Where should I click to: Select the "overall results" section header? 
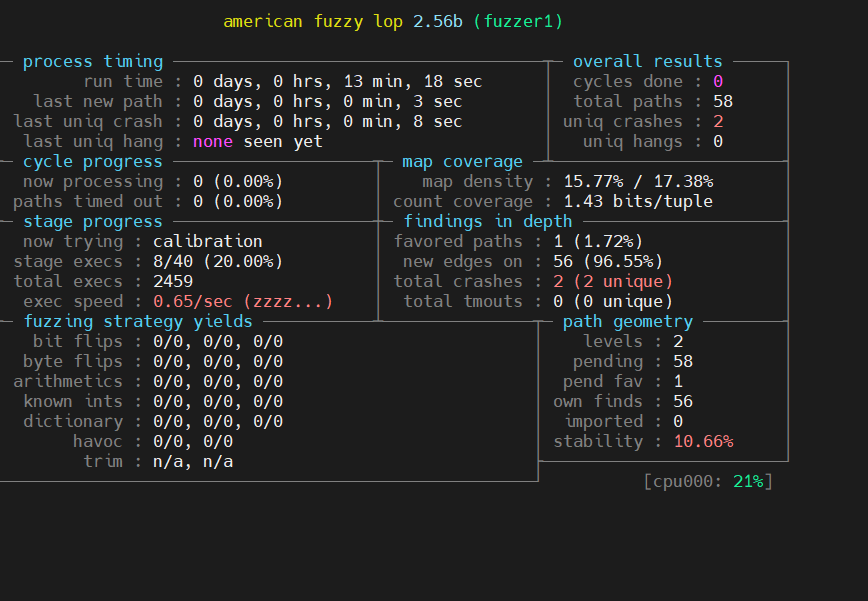coord(647,62)
